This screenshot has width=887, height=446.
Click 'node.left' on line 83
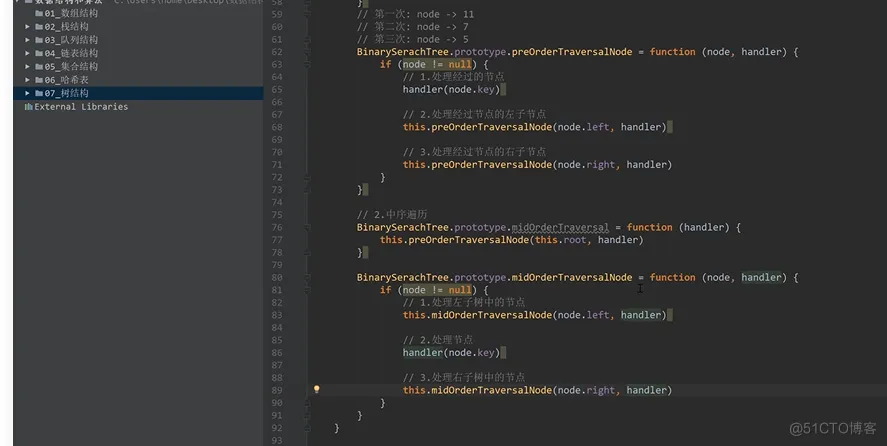583,315
